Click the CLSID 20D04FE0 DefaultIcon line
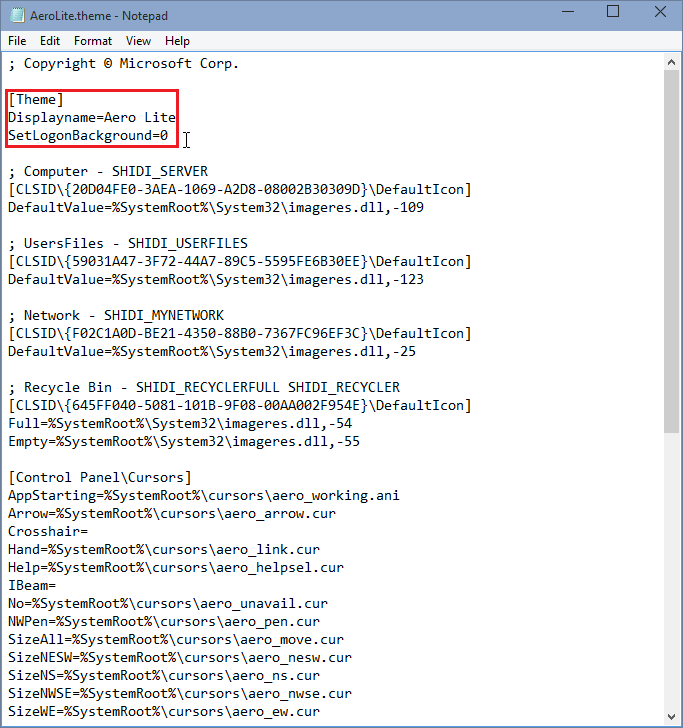The height and width of the screenshot is (728, 683). point(240,189)
